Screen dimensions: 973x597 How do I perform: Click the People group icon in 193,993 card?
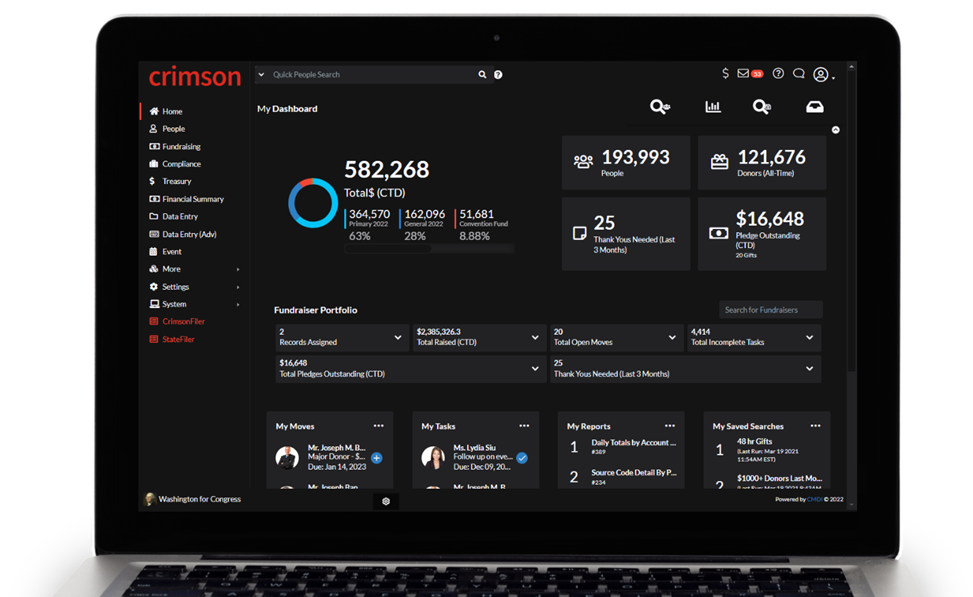583,162
